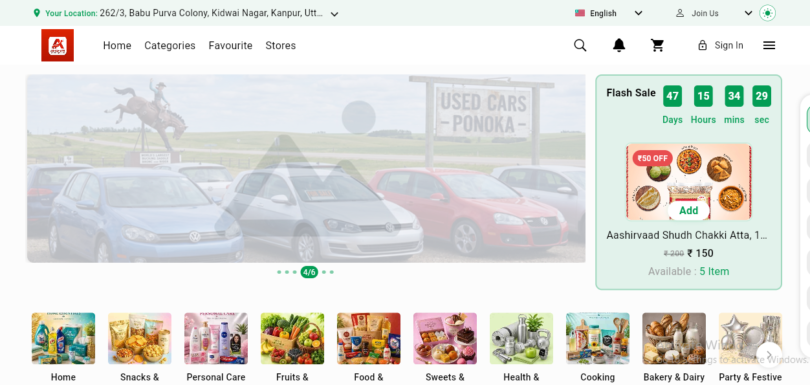The width and height of the screenshot is (810, 385).
Task: Click next arrow on category carousel
Action: pos(769,355)
